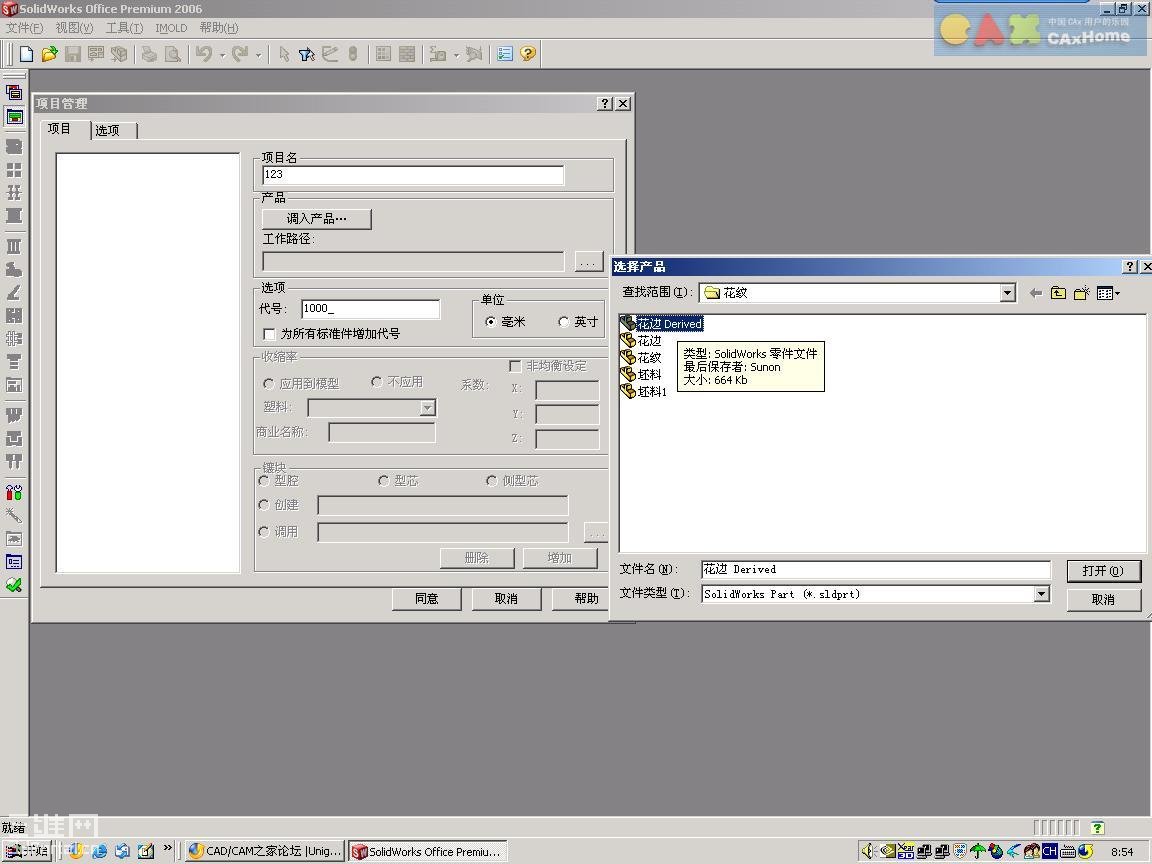The height and width of the screenshot is (864, 1152).
Task: Click the blue list icon on left sidebar
Action: pyautogui.click(x=14, y=562)
